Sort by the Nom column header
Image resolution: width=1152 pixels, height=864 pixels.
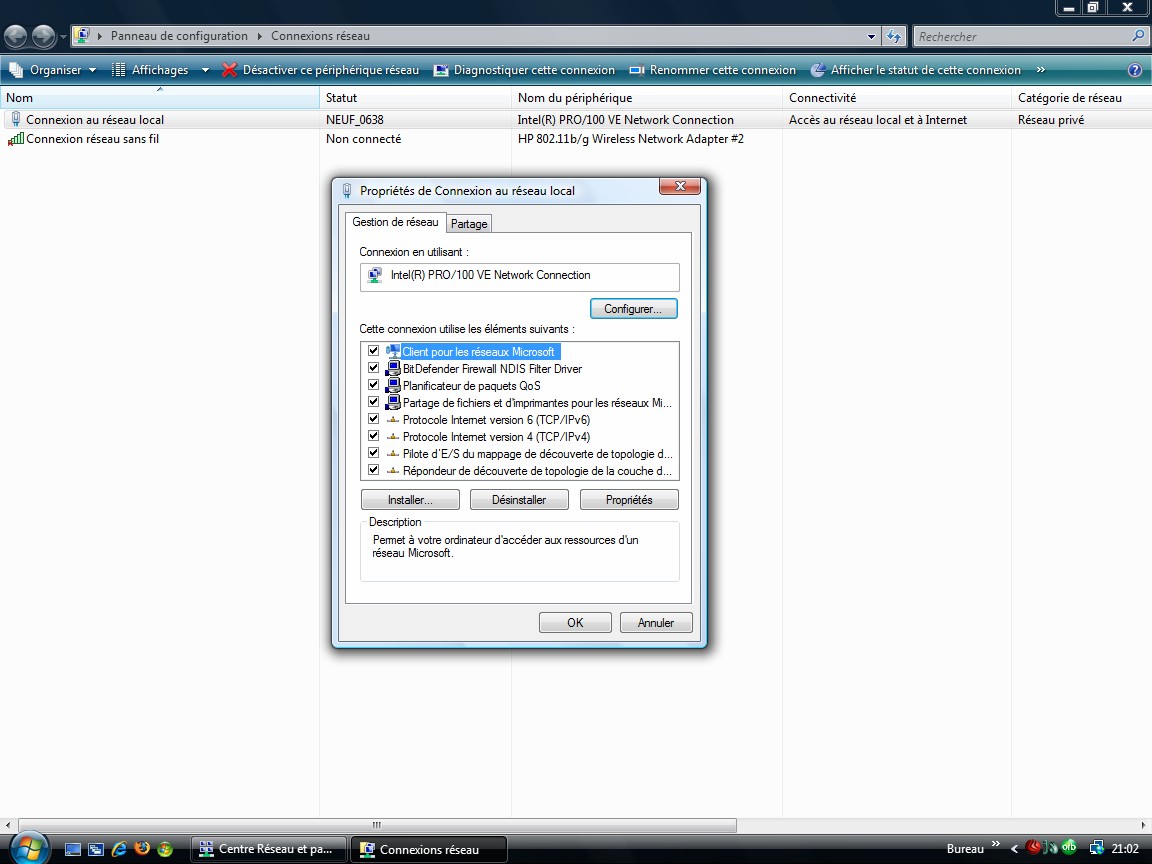[160, 98]
